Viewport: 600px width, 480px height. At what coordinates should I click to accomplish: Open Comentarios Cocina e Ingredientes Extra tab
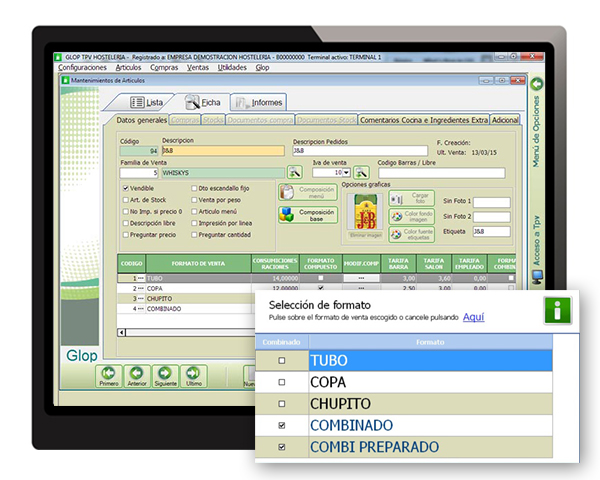(424, 120)
